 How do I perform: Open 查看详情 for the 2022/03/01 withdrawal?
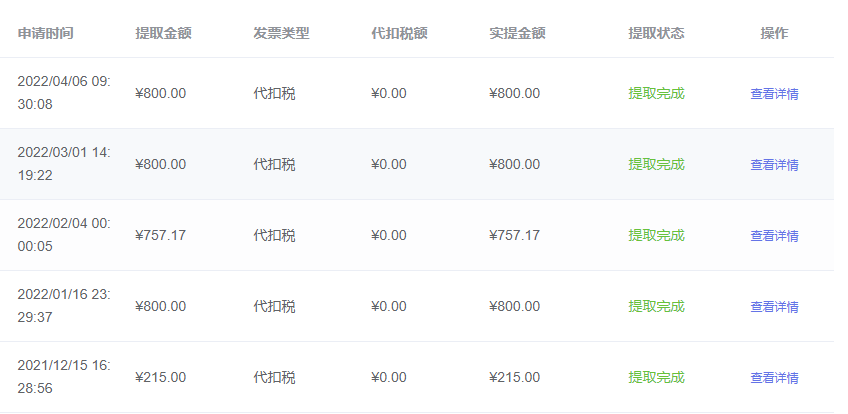(x=774, y=165)
